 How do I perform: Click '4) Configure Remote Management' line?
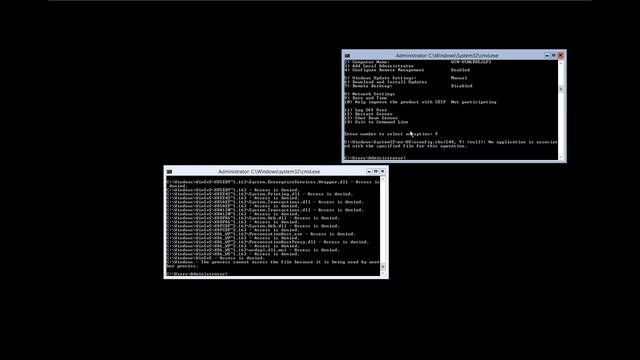click(x=384, y=70)
